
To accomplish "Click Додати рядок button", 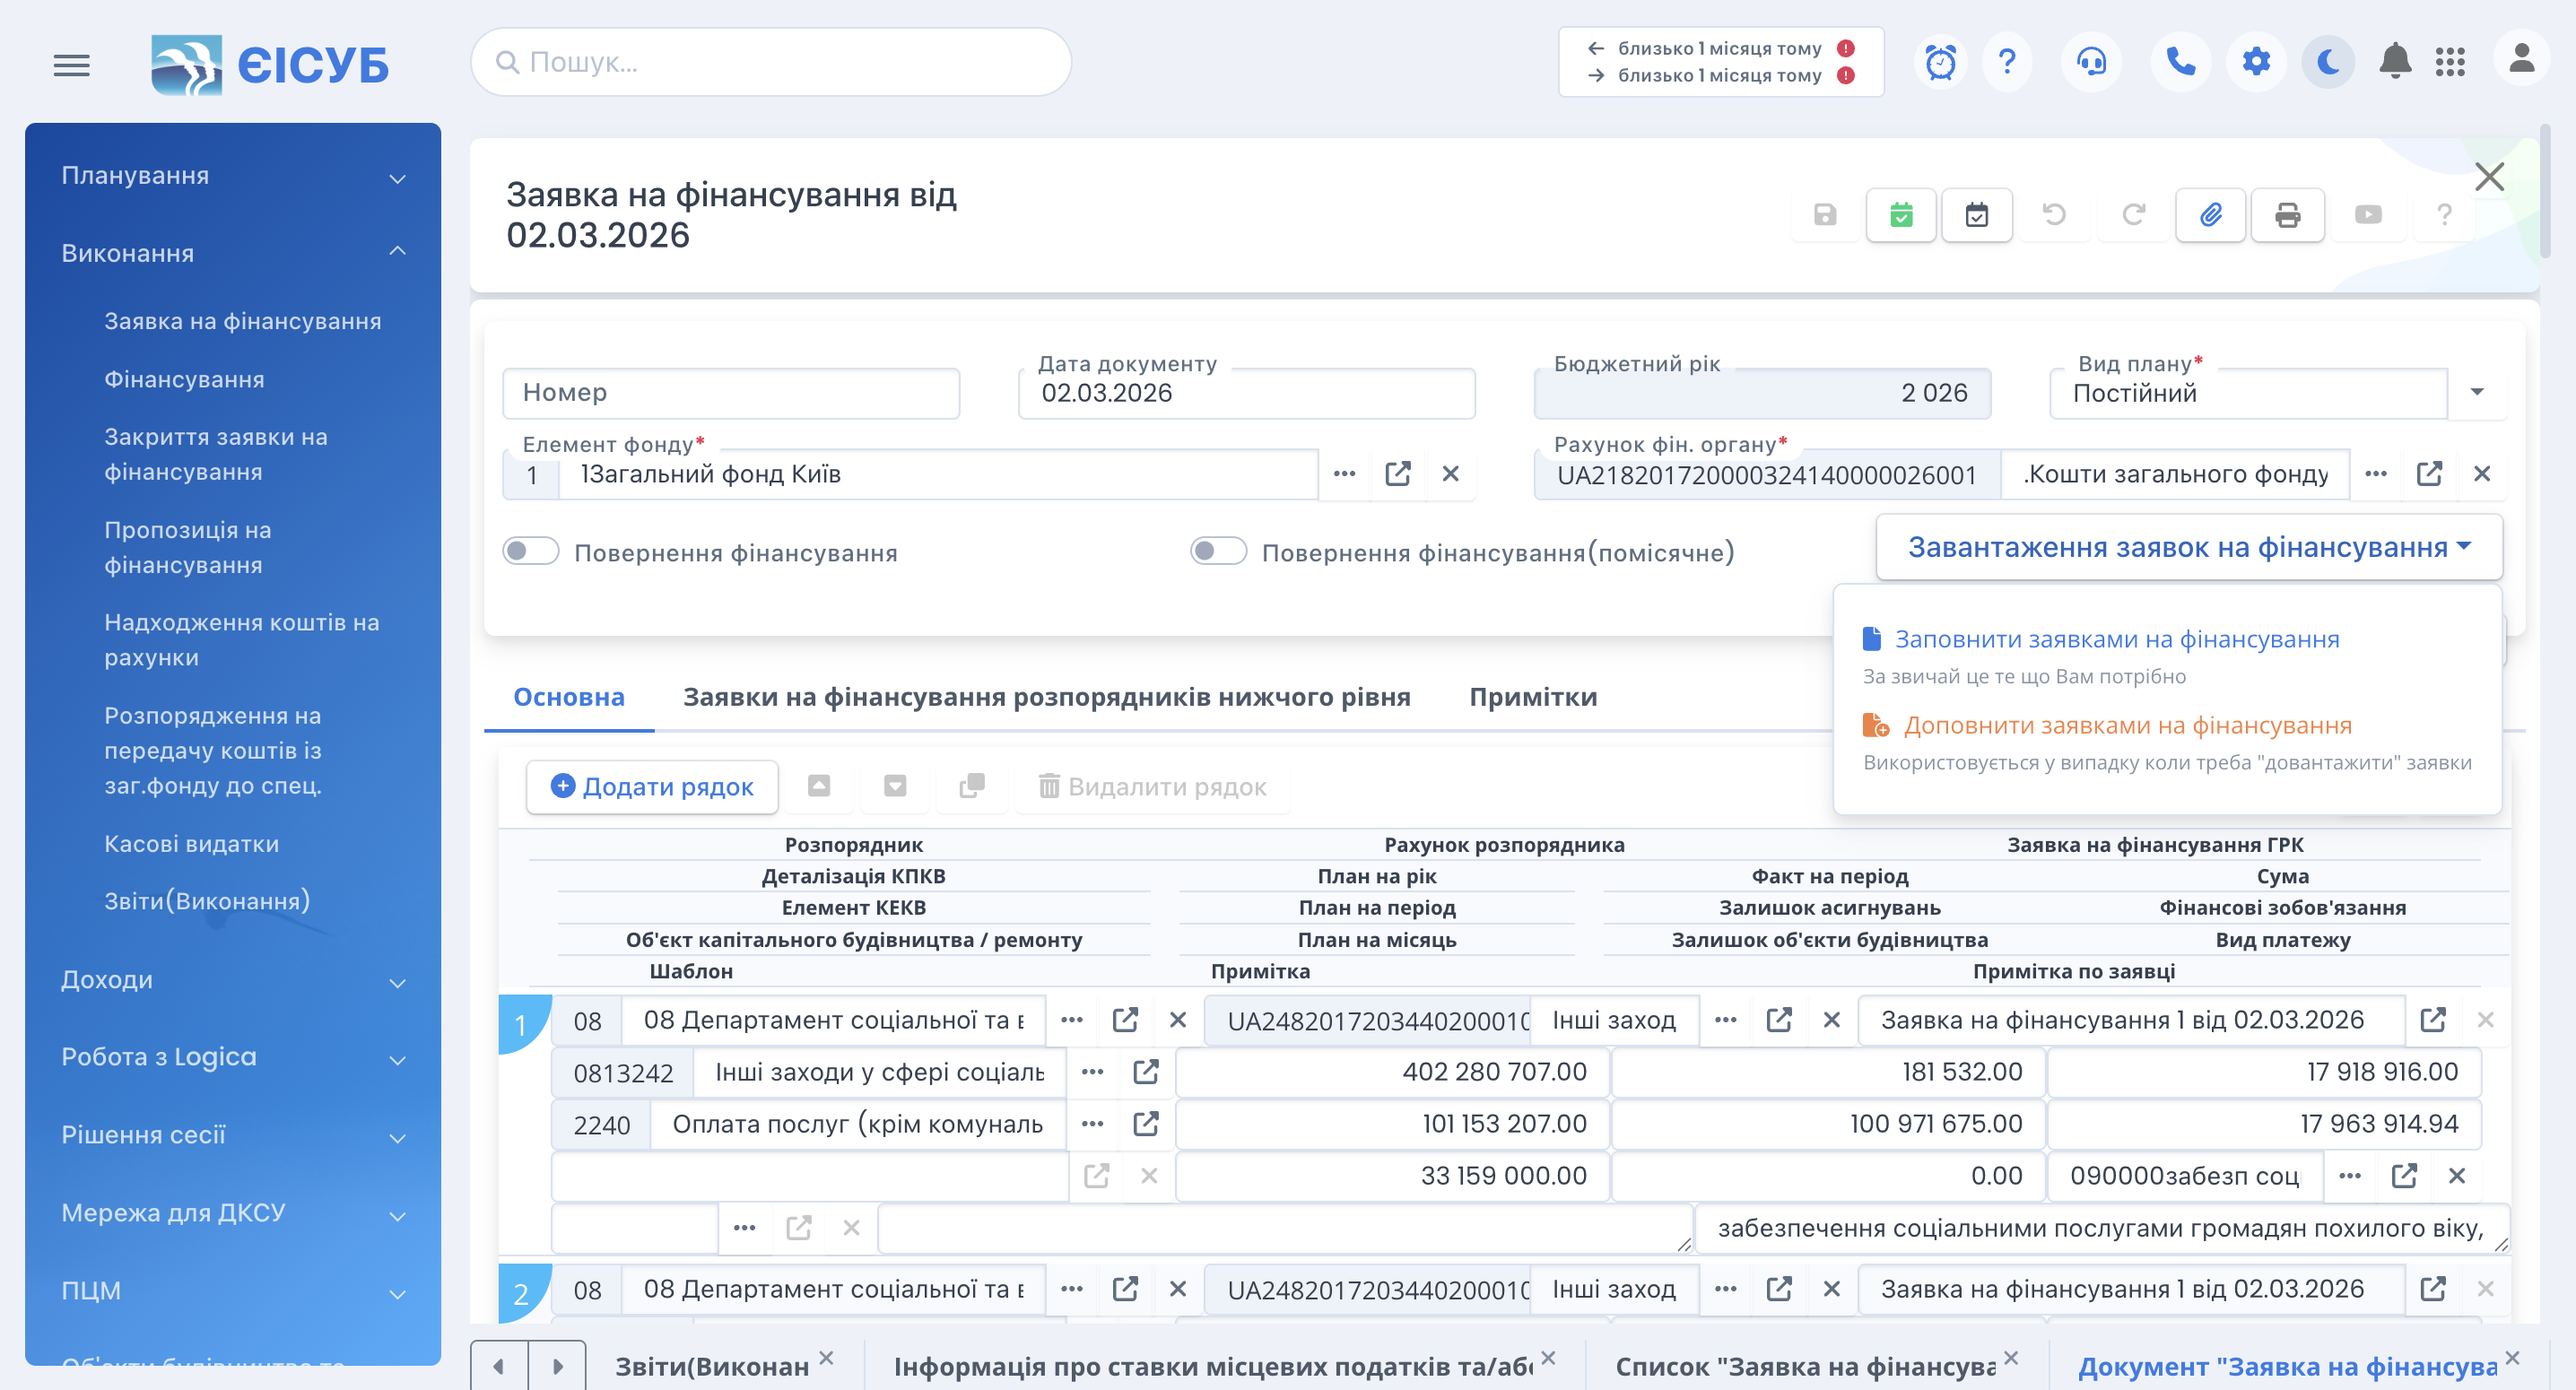I will click(x=652, y=787).
